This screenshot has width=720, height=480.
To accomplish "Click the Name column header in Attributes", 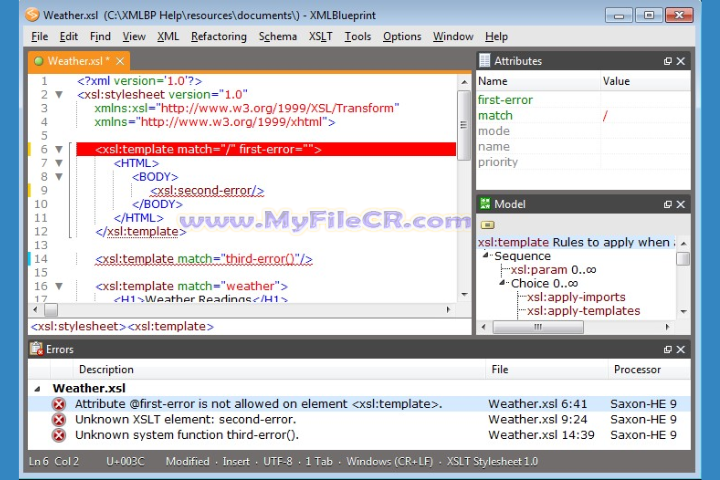I will [x=538, y=81].
